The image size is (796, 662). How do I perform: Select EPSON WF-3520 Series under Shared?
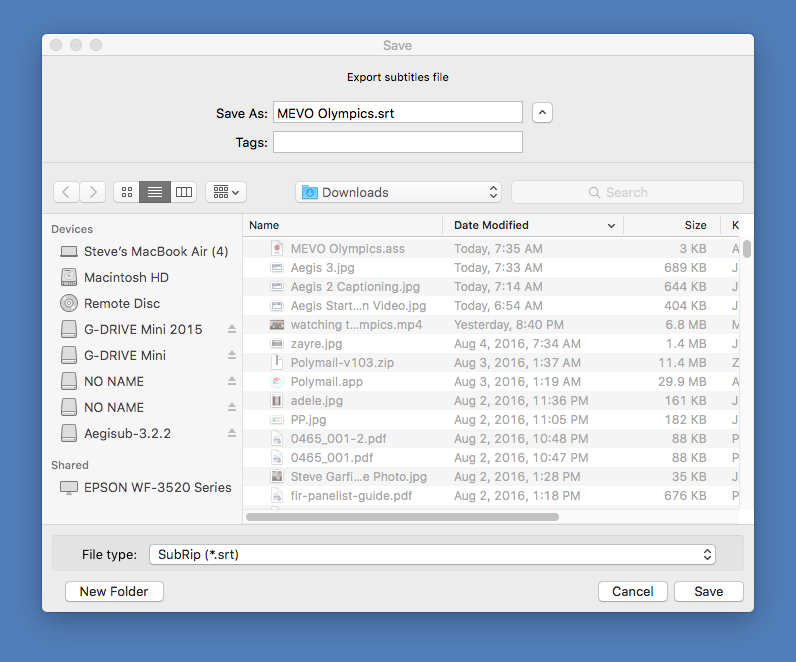click(x=144, y=487)
